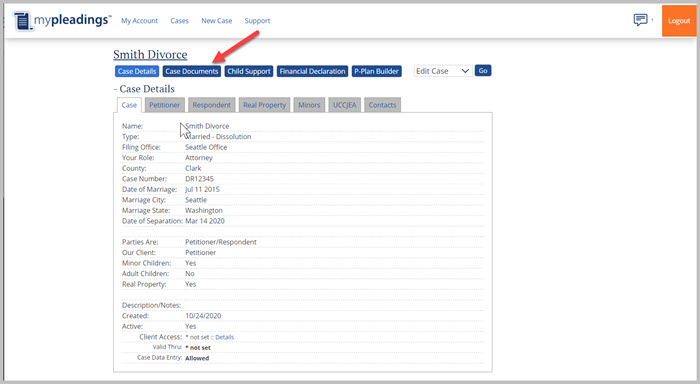
Task: Open the Child Support section
Action: coord(249,71)
